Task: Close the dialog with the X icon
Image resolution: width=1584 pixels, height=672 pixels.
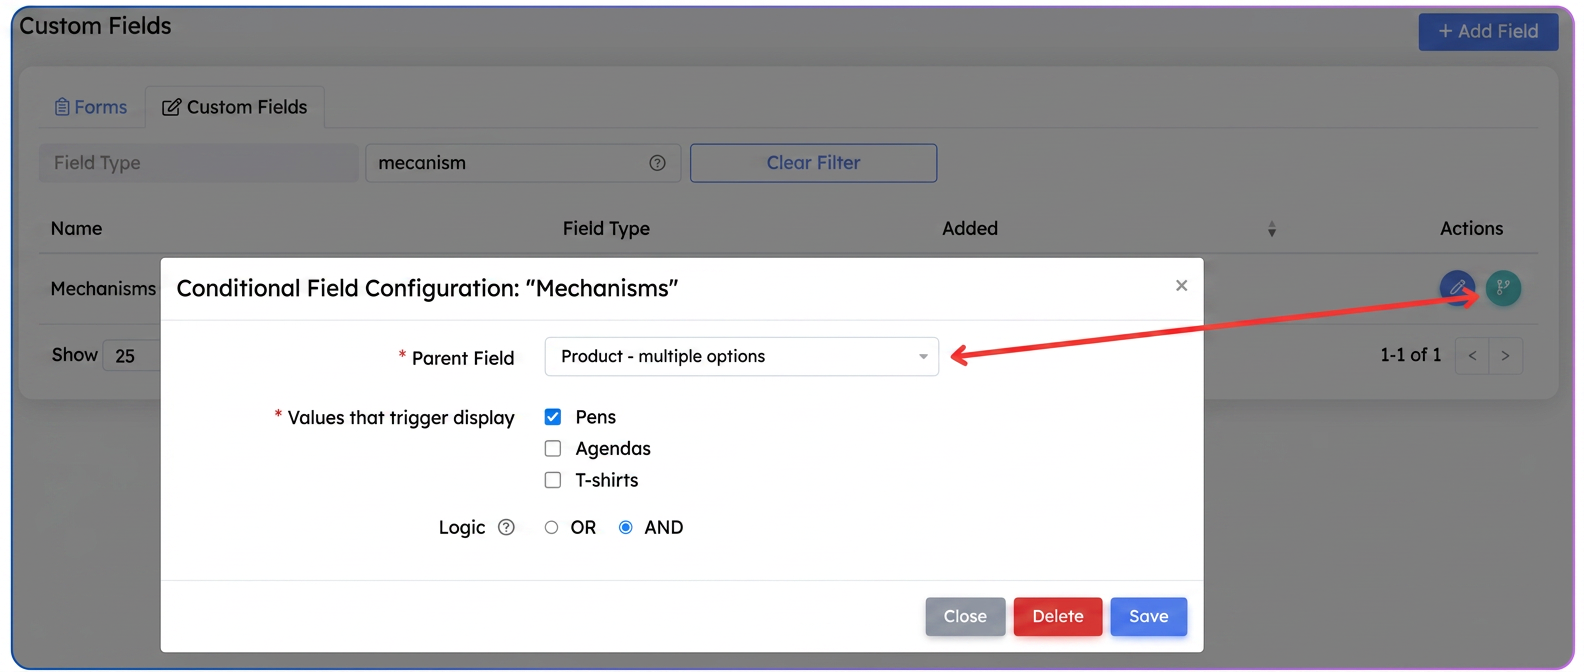Action: [x=1181, y=286]
